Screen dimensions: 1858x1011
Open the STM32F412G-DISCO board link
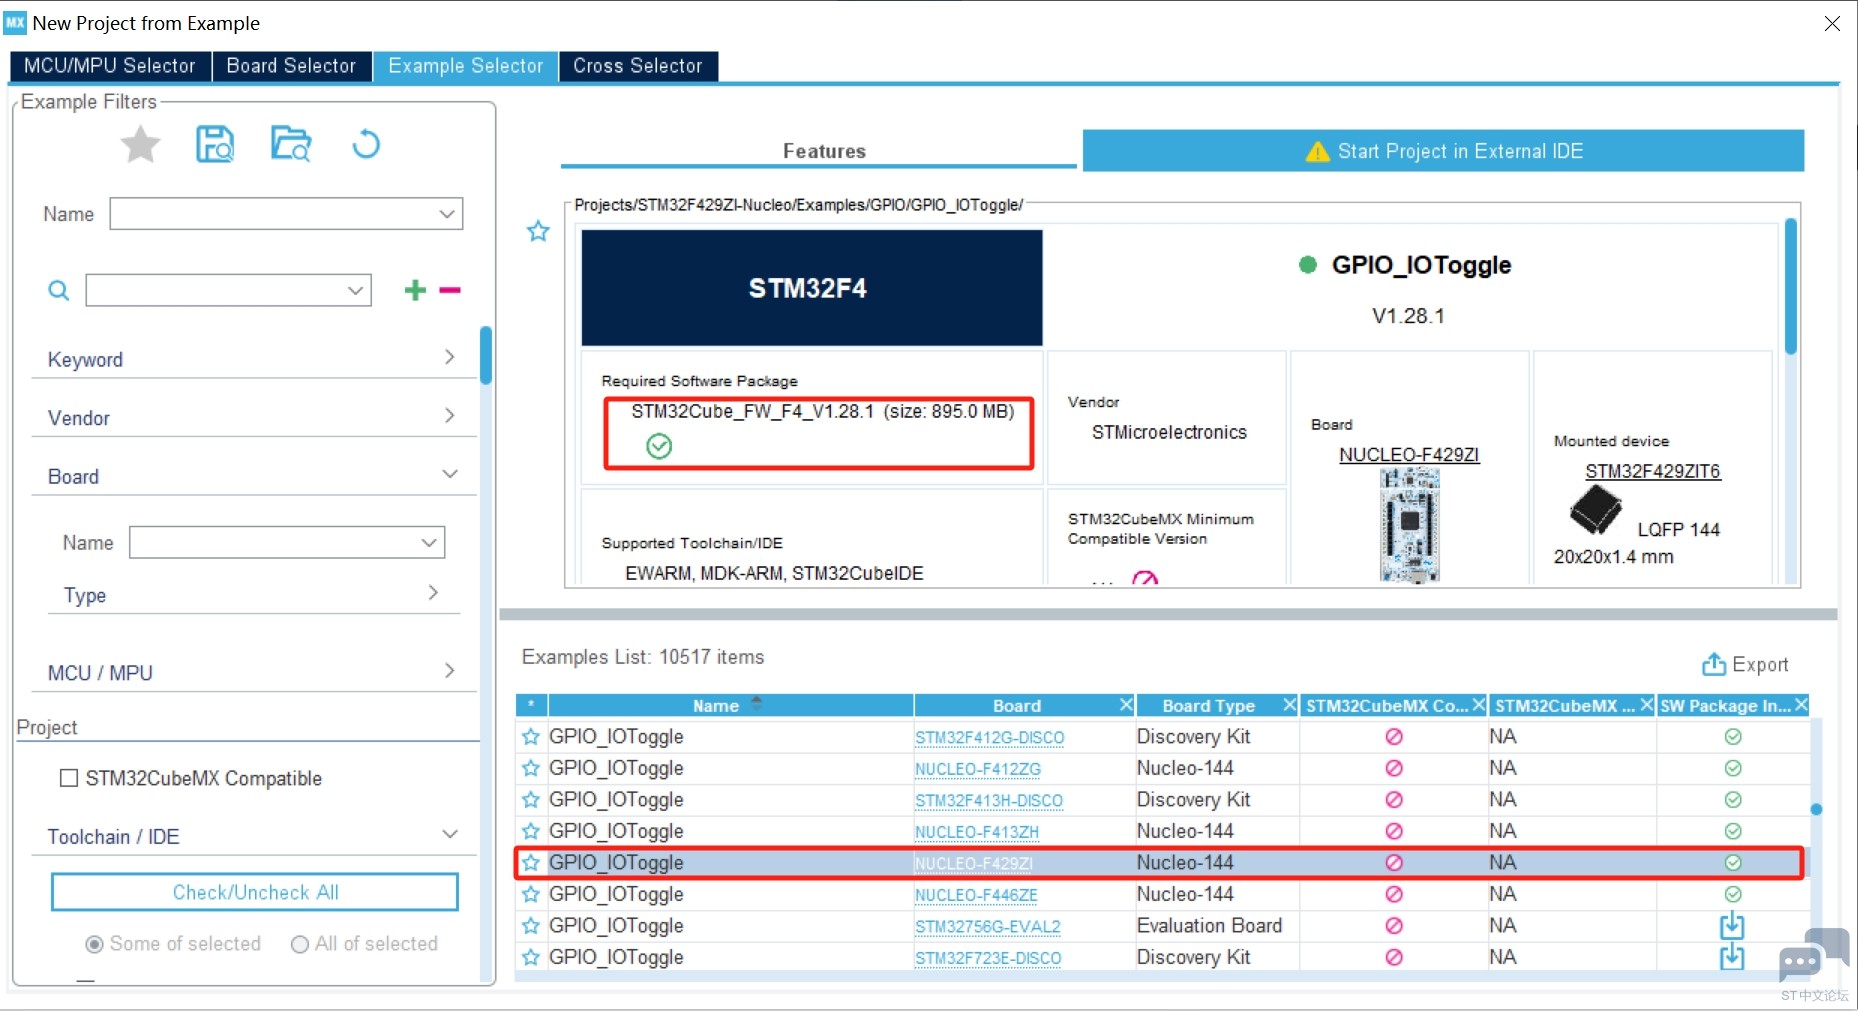(989, 738)
